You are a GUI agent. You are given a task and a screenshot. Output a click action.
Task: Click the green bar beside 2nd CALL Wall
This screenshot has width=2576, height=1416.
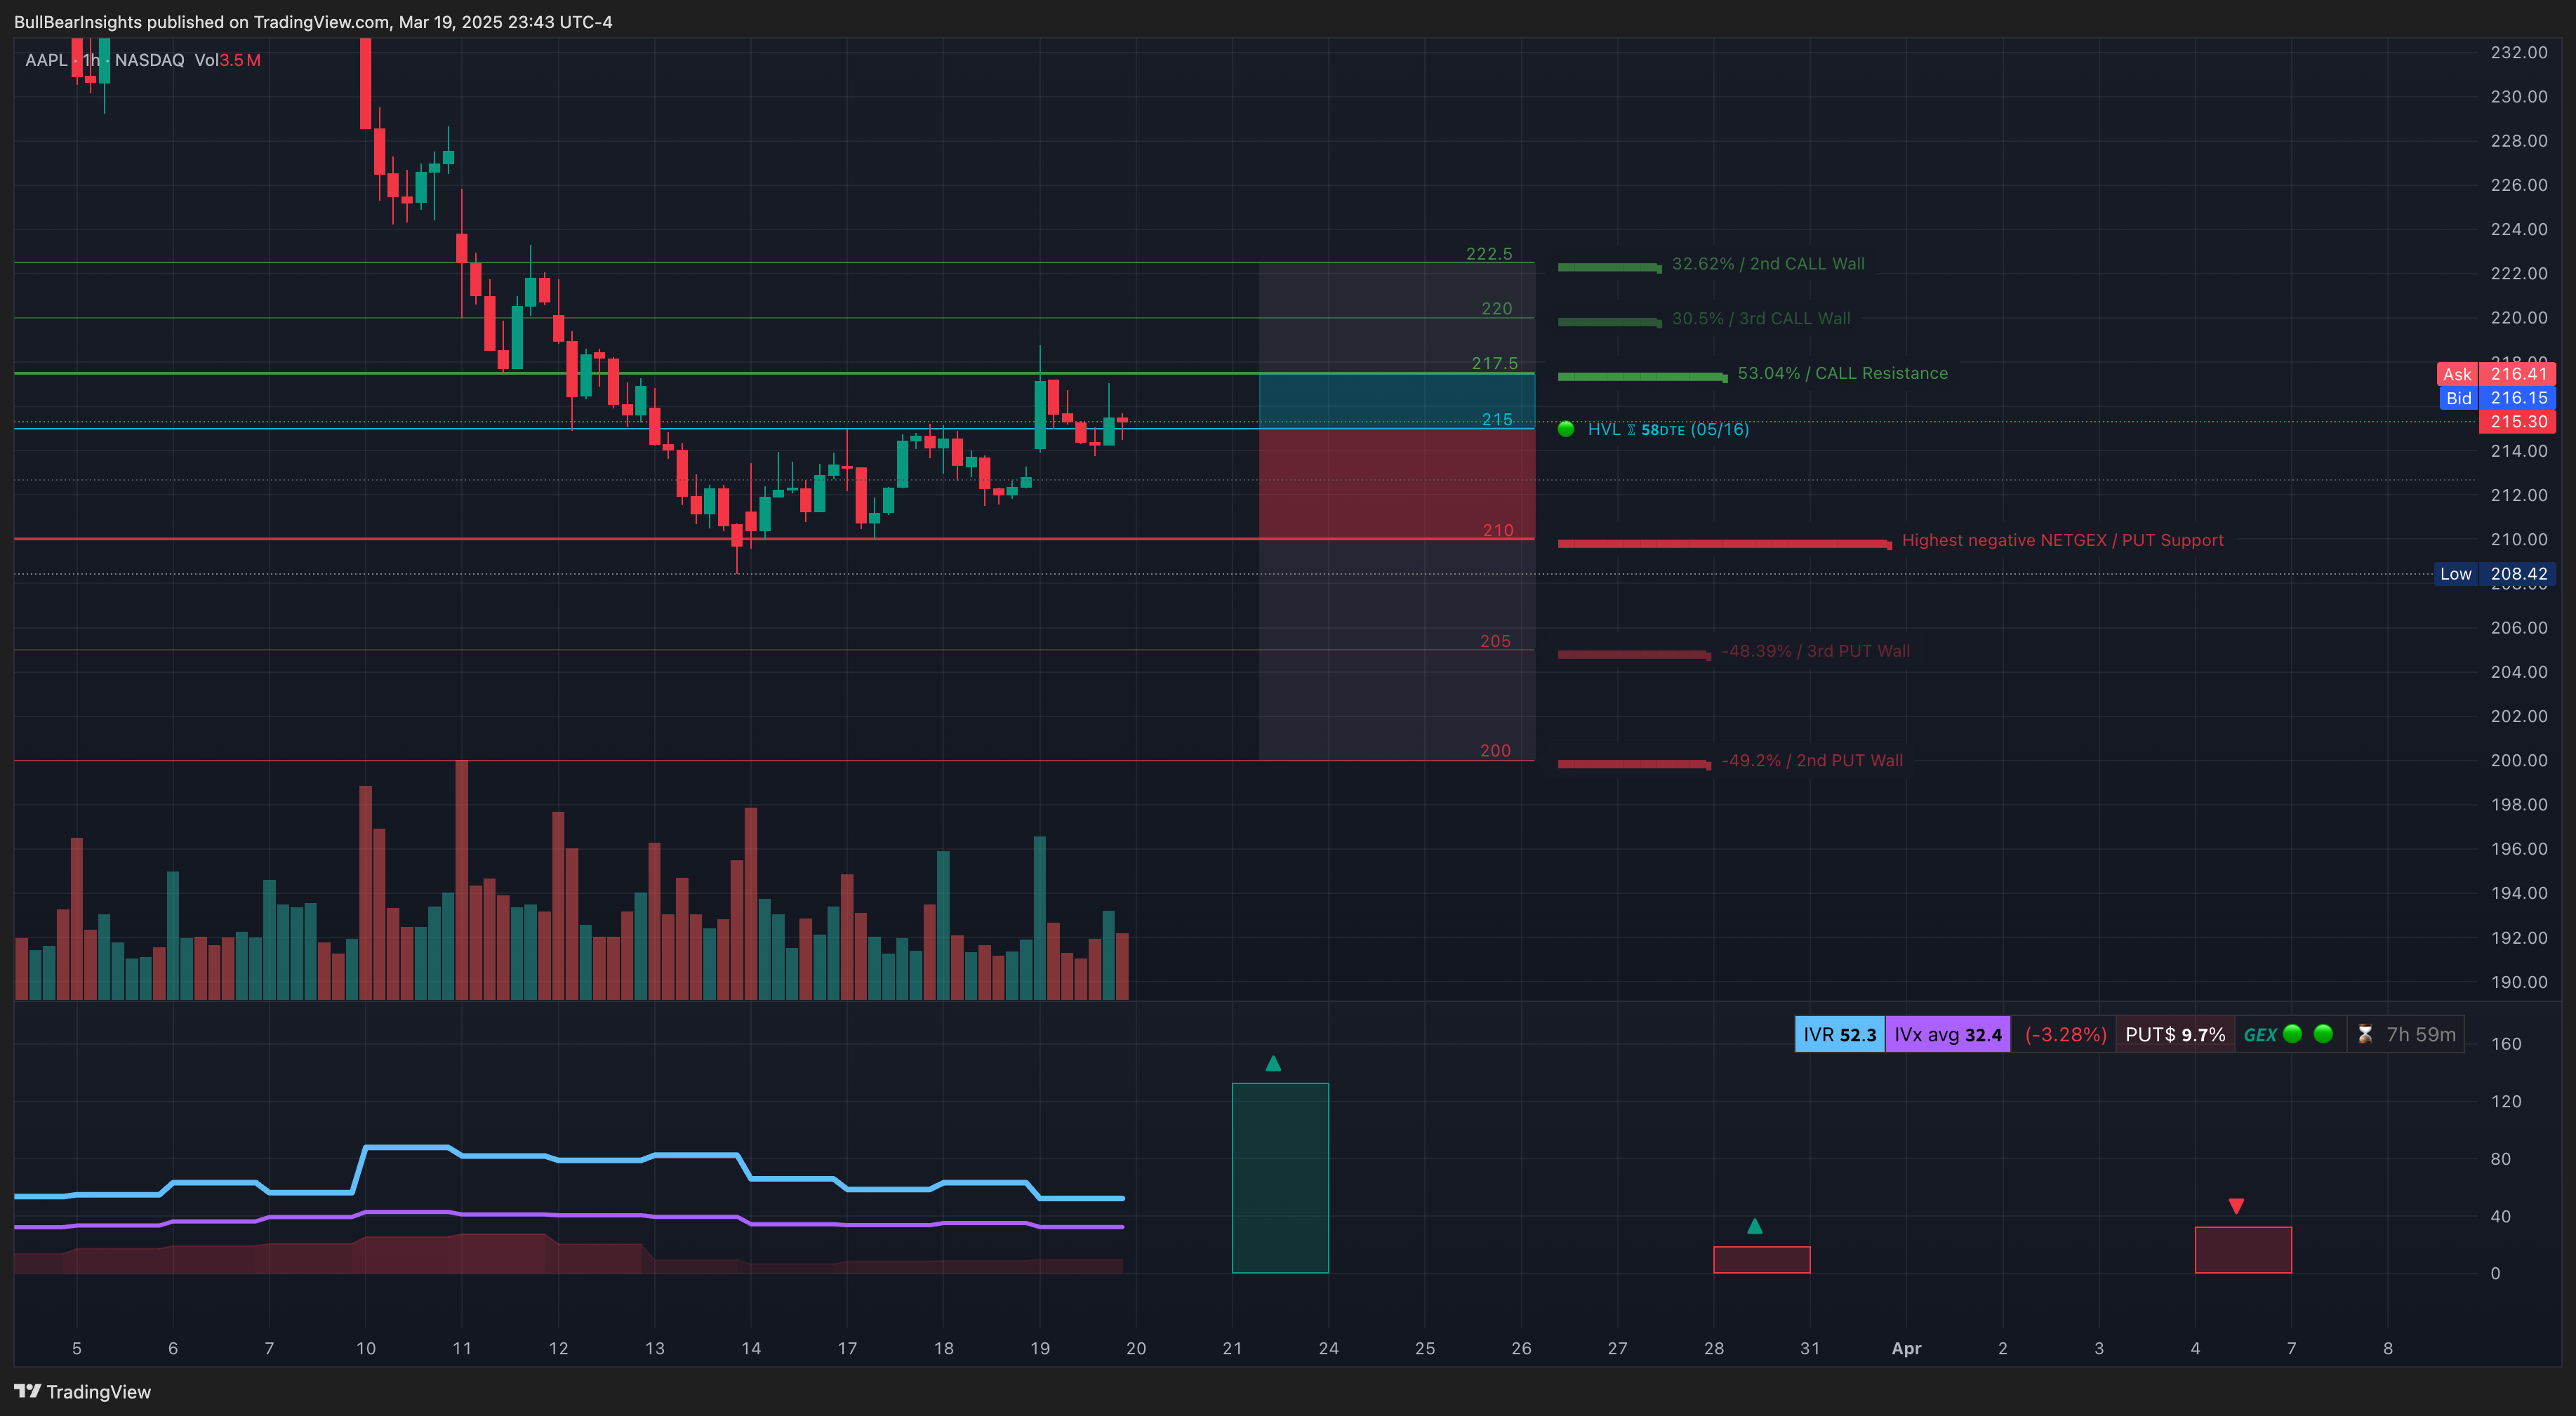click(x=1609, y=268)
